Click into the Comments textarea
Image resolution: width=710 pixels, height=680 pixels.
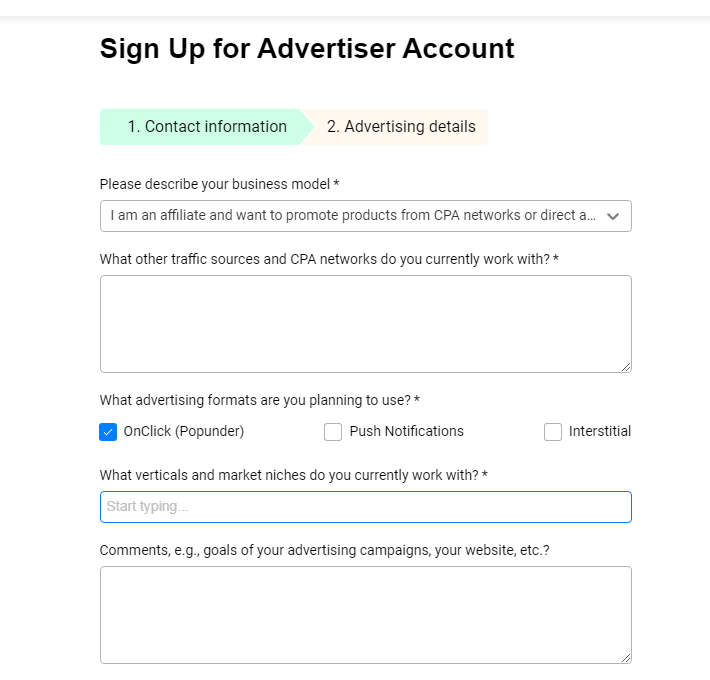tap(365, 615)
